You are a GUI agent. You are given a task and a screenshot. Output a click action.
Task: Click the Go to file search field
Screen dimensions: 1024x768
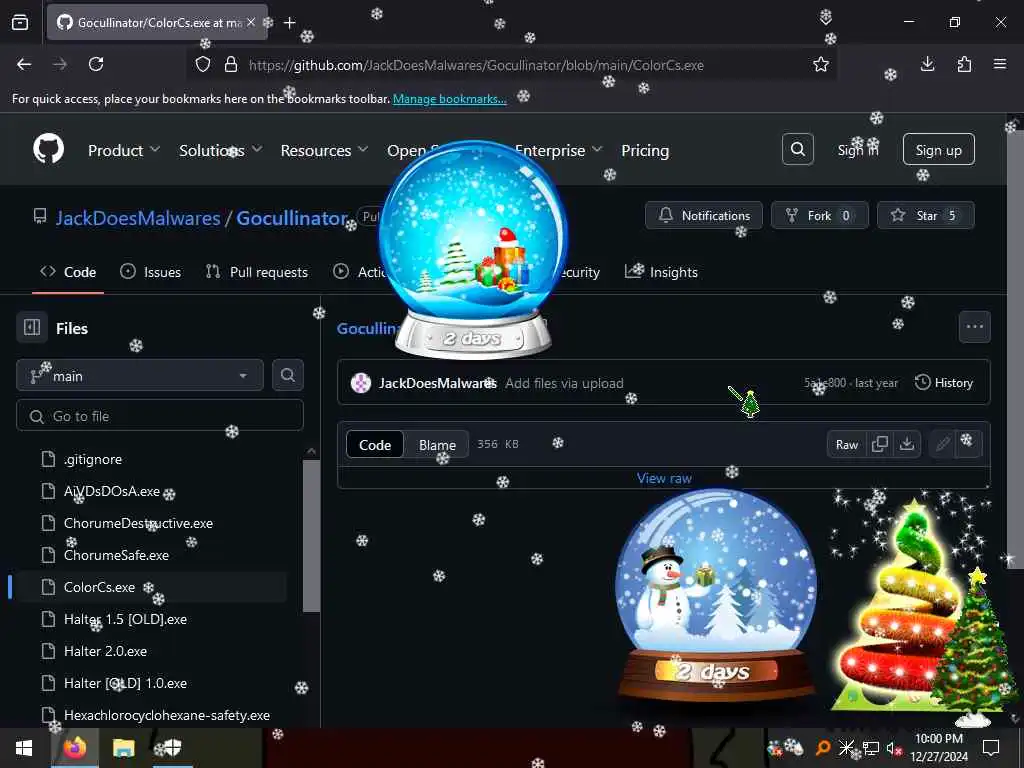pyautogui.click(x=160, y=416)
